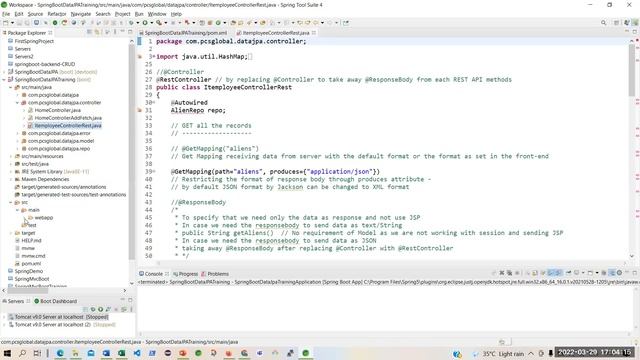Image resolution: width=640 pixels, height=360 pixels.
Task: Open the Window menu
Action: [157, 14]
